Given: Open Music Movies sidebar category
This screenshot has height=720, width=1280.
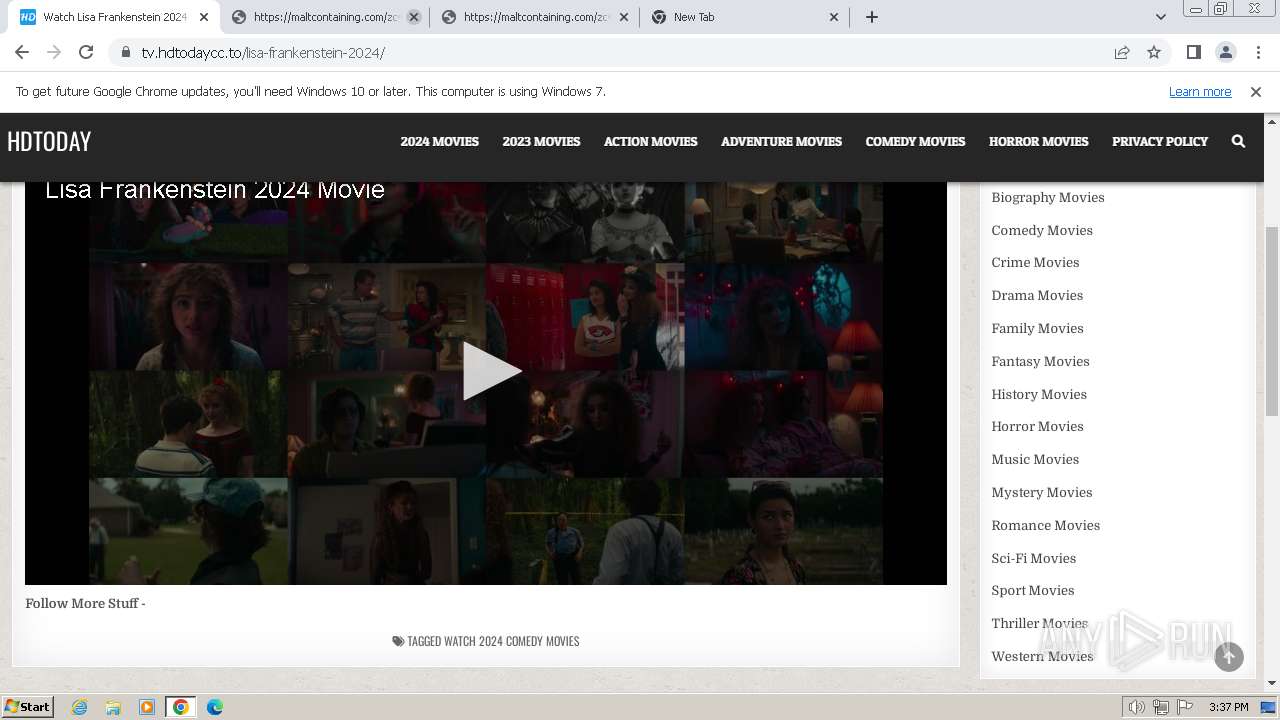Looking at the screenshot, I should click(1035, 459).
